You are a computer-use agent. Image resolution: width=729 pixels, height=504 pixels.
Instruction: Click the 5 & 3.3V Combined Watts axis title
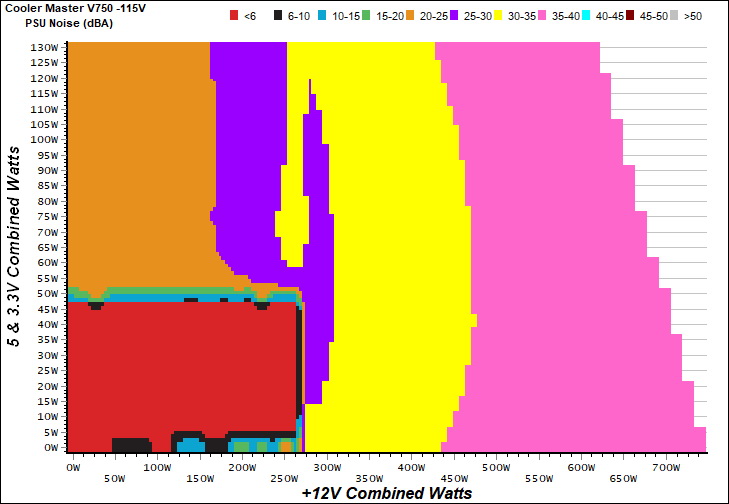pos(13,245)
